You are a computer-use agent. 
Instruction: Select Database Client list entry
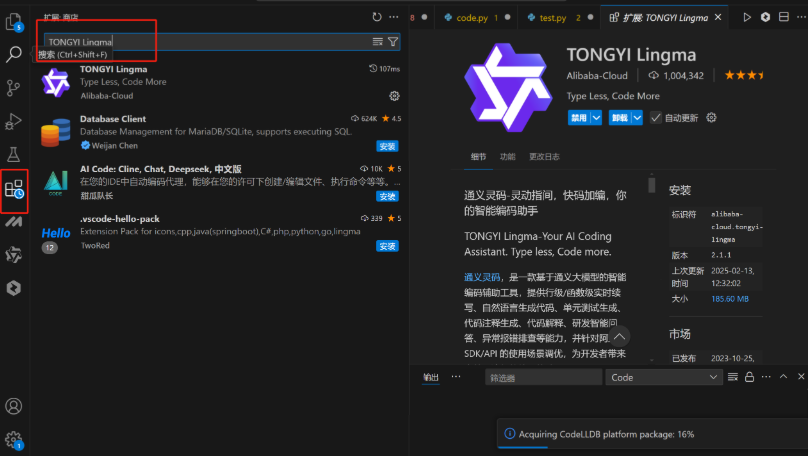[x=220, y=132]
